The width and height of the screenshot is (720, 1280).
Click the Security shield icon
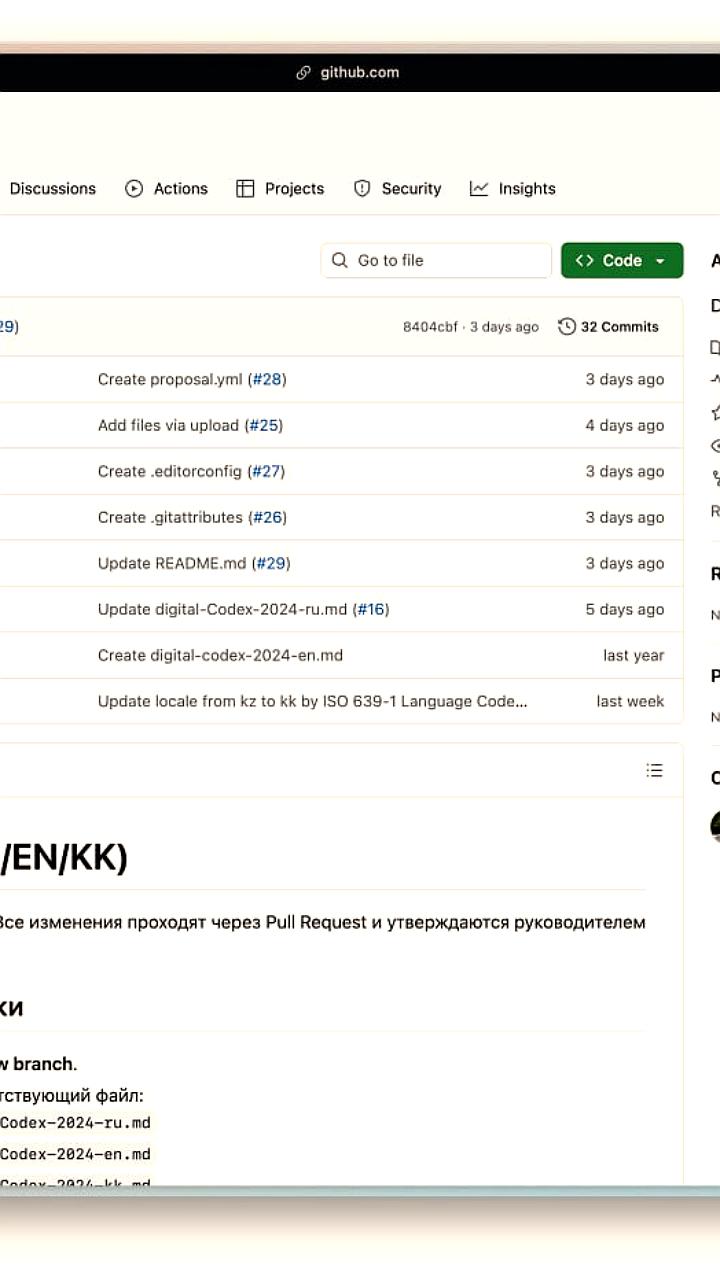pyautogui.click(x=362, y=189)
